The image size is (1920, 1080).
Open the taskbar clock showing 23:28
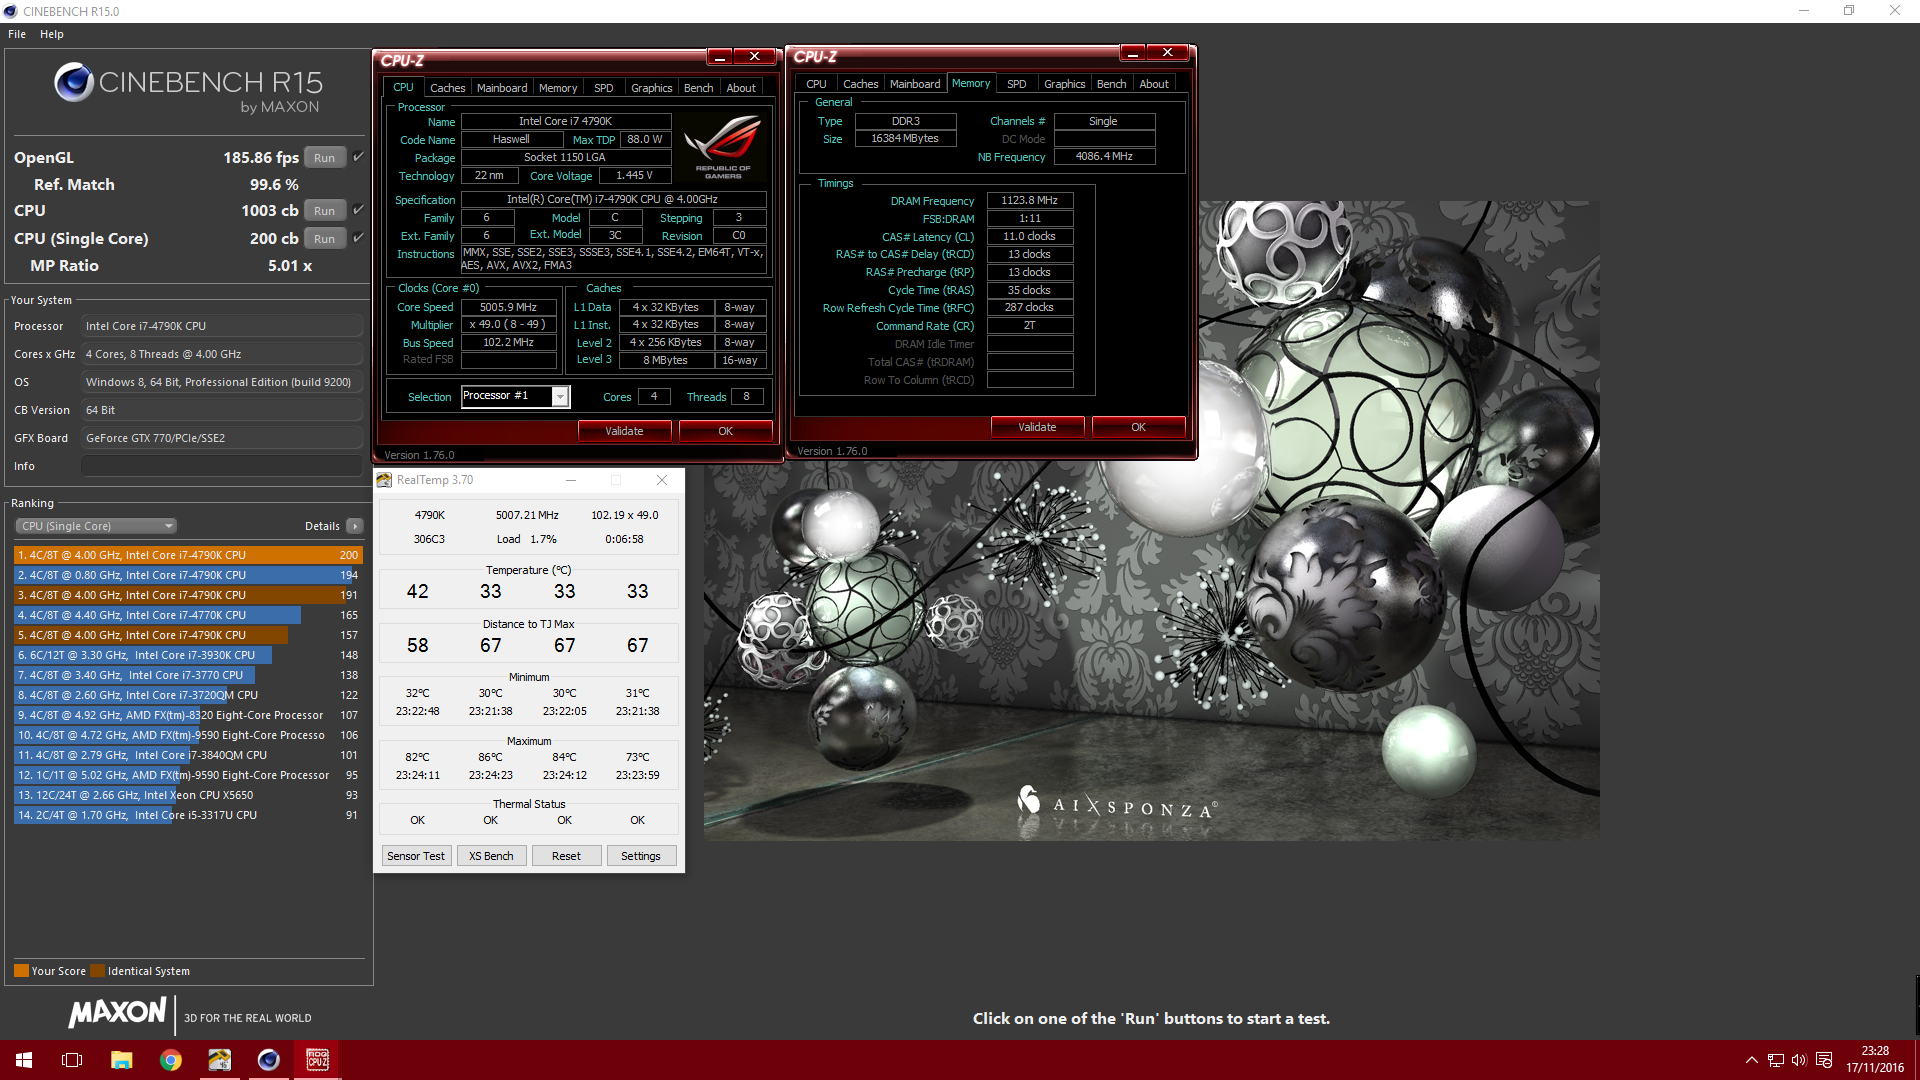[1875, 1060]
